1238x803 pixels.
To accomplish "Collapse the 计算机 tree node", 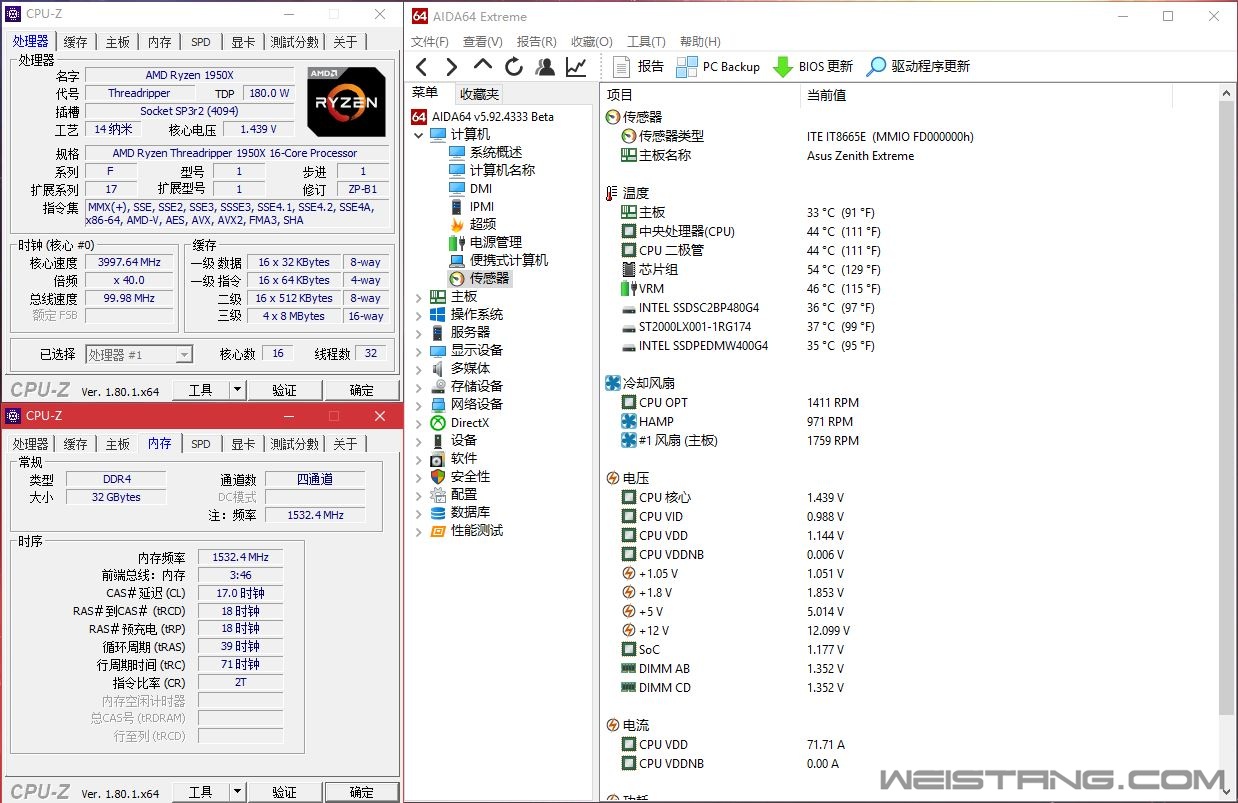I will tap(419, 134).
